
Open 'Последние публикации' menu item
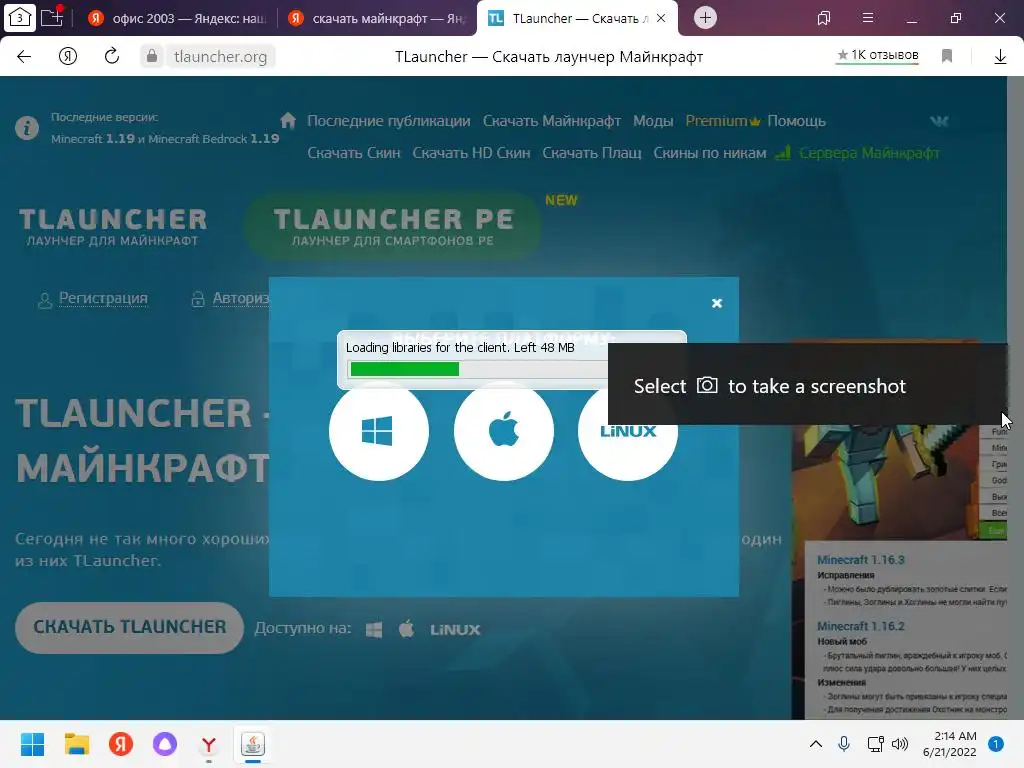coord(389,121)
